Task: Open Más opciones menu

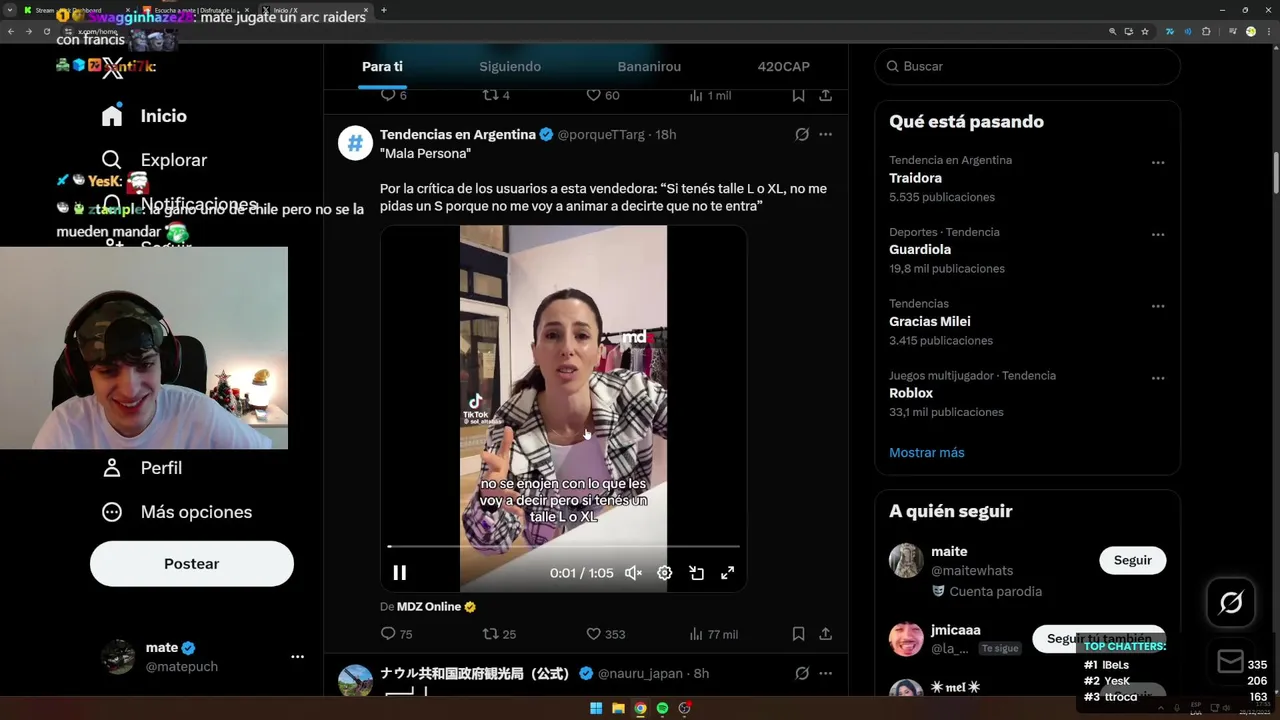Action: click(177, 512)
